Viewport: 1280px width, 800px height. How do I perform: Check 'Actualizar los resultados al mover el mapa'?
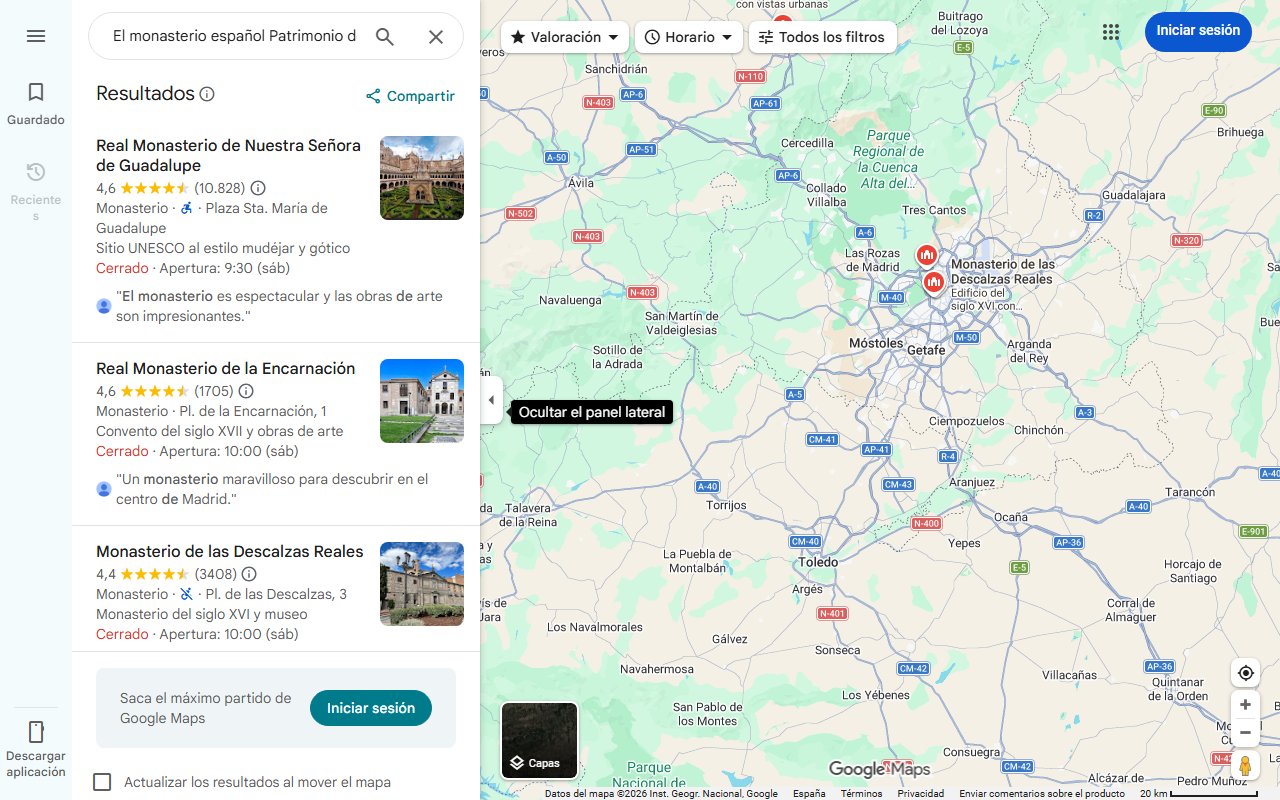pos(102,782)
